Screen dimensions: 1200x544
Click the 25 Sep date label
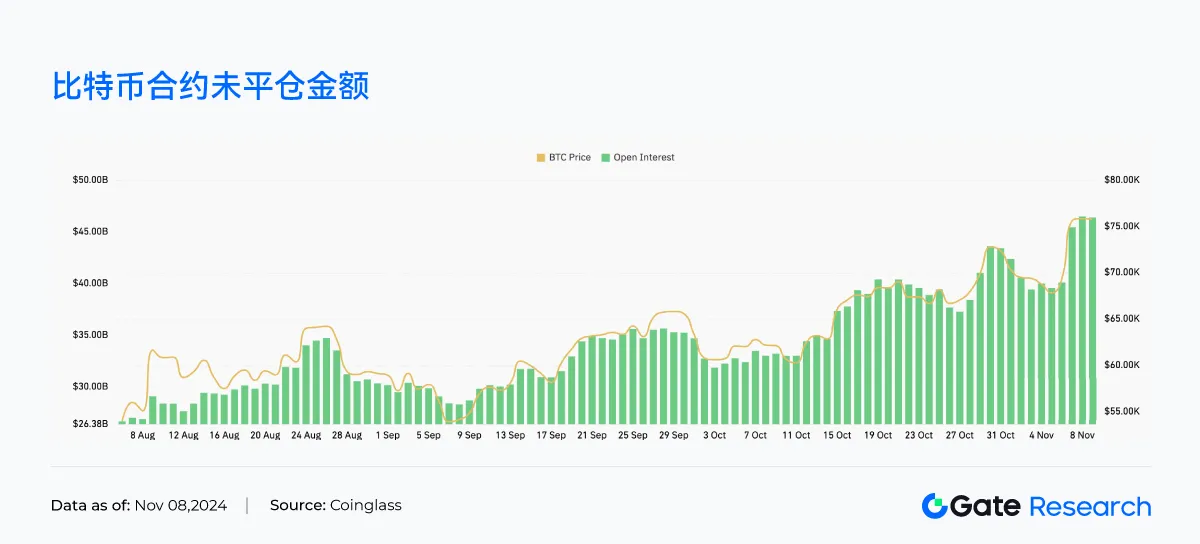(x=632, y=436)
